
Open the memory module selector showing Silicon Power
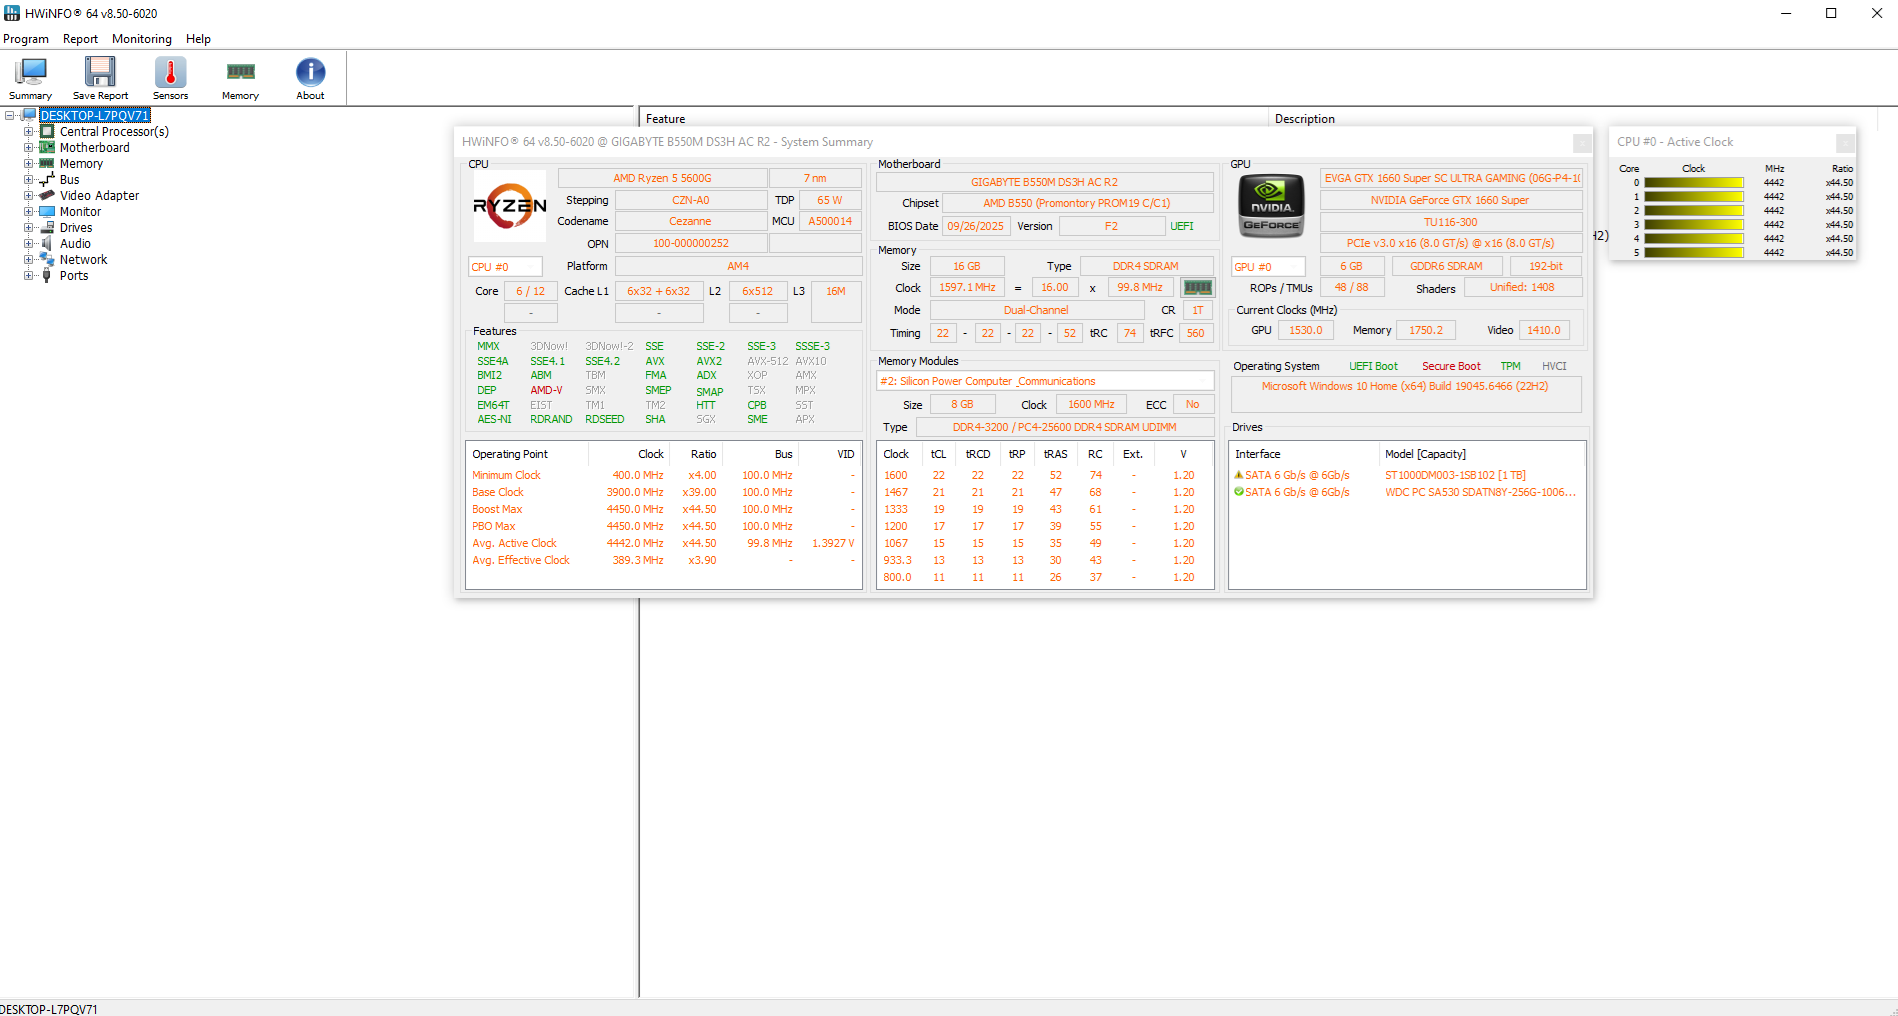(x=1045, y=381)
